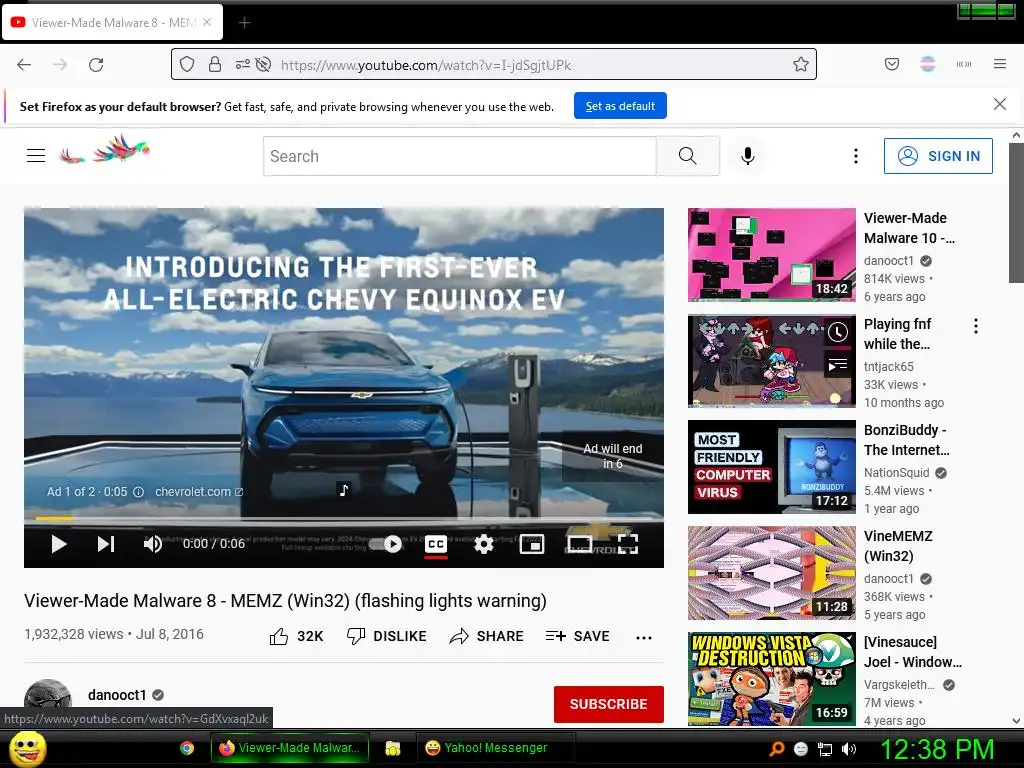Open the Firefox hamburger application menu

[999, 64]
